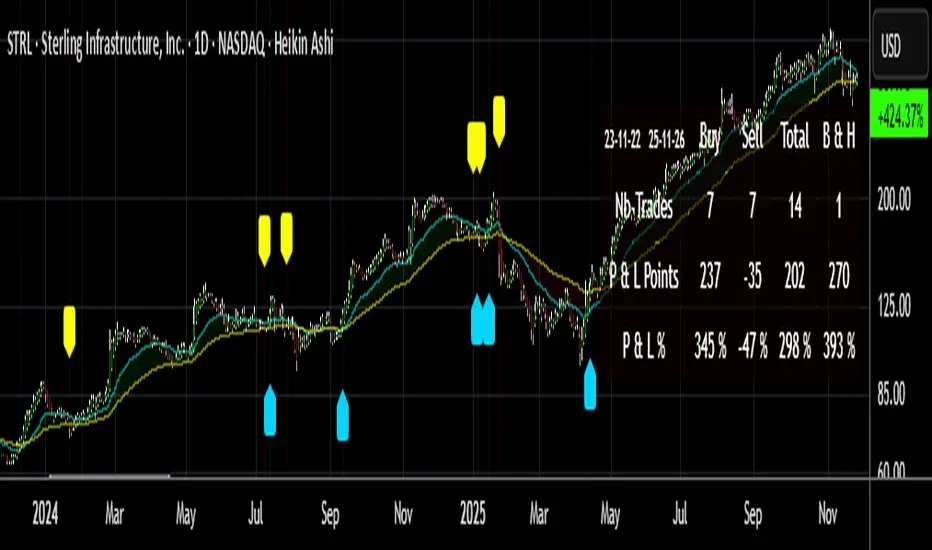Click the 2024 year label on time axis

(45, 513)
